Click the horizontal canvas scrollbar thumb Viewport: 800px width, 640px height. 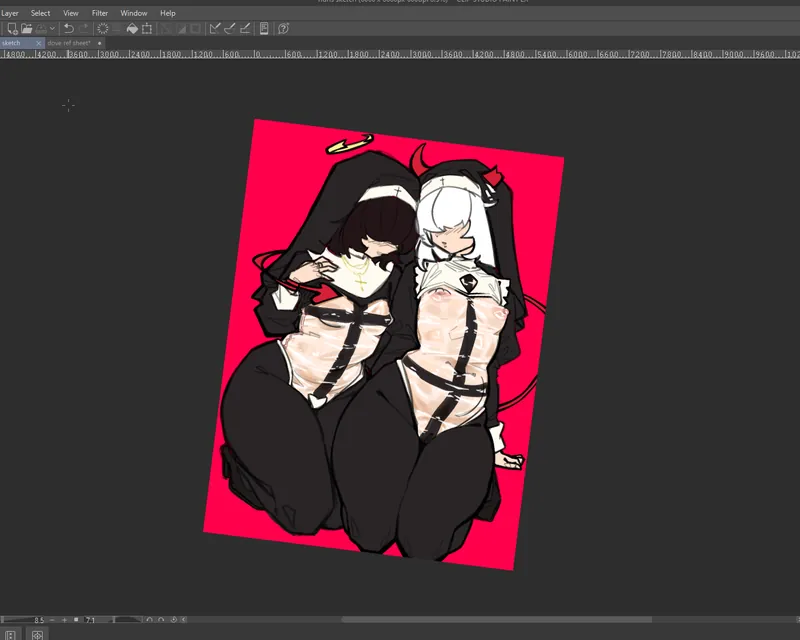(496, 620)
